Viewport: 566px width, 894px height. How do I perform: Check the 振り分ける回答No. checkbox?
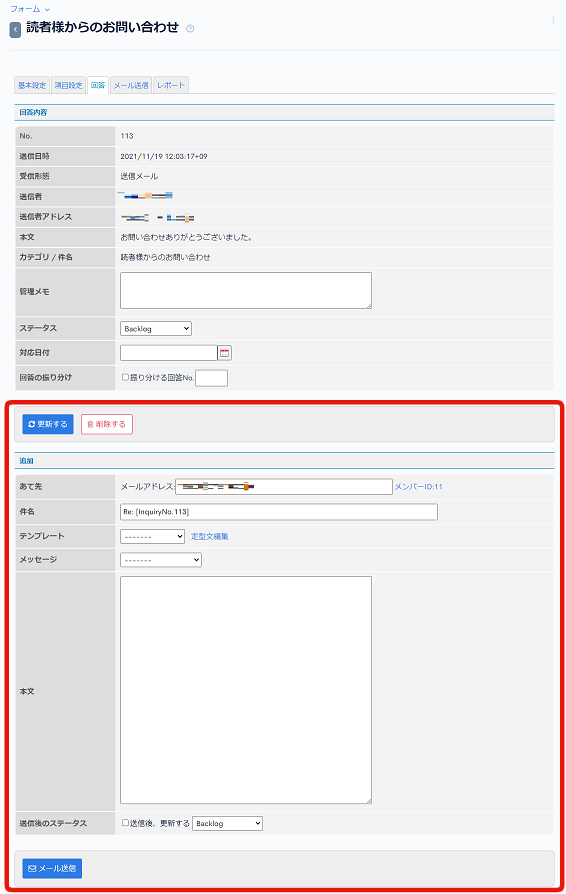[x=125, y=377]
